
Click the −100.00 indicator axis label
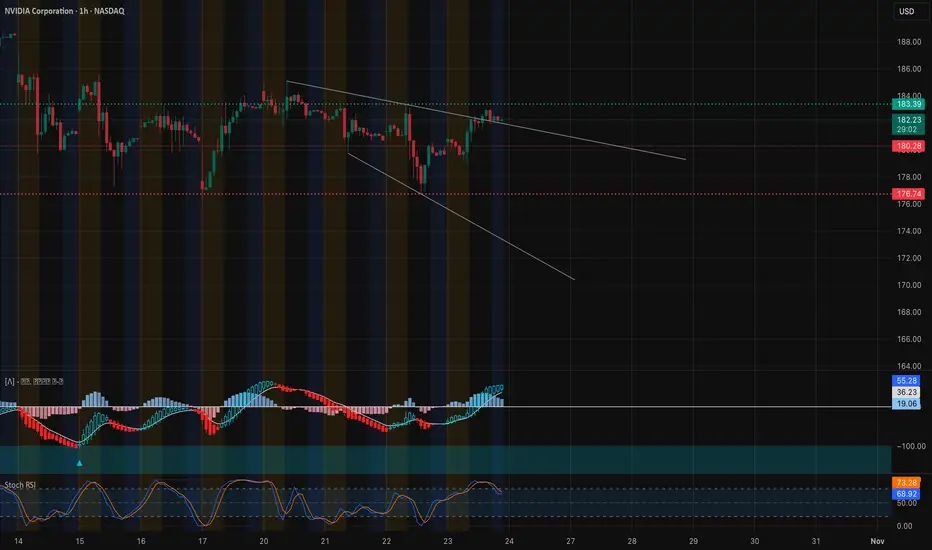tap(911, 446)
